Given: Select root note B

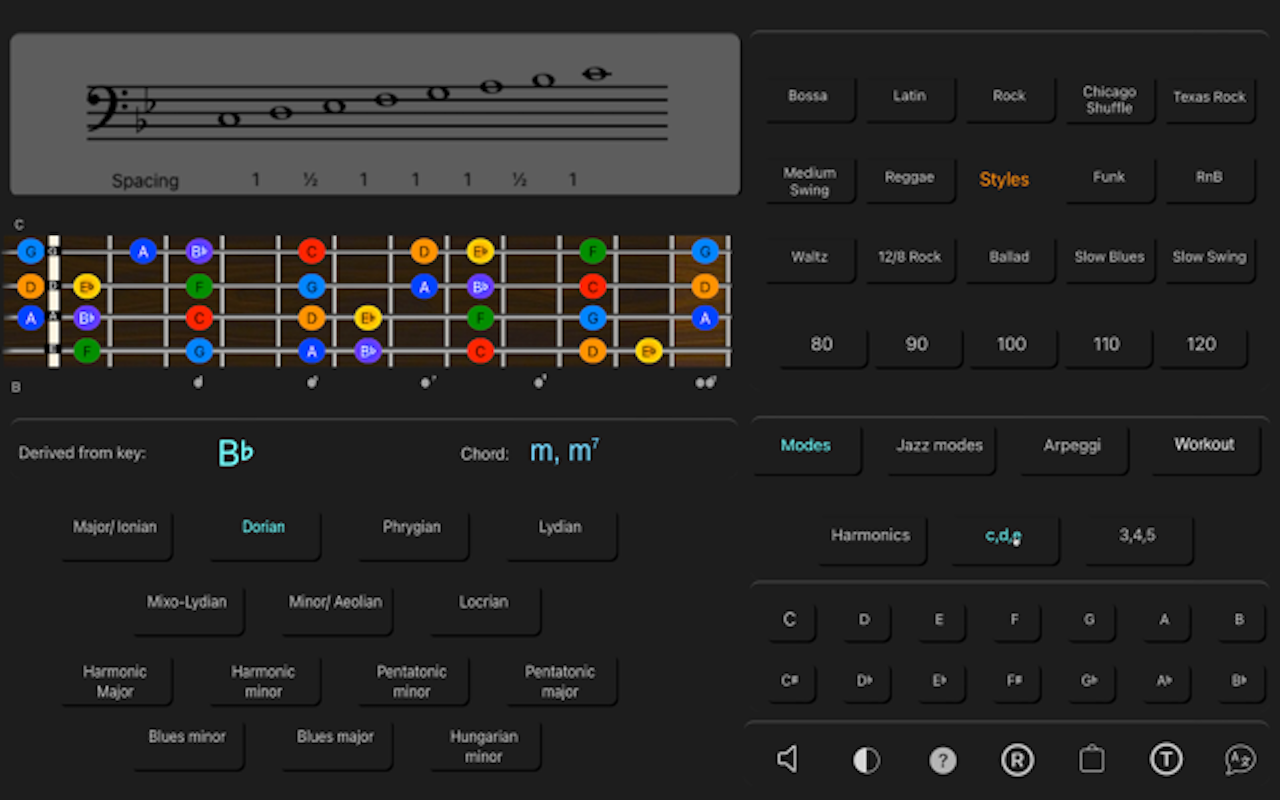Looking at the screenshot, I should tap(1239, 621).
